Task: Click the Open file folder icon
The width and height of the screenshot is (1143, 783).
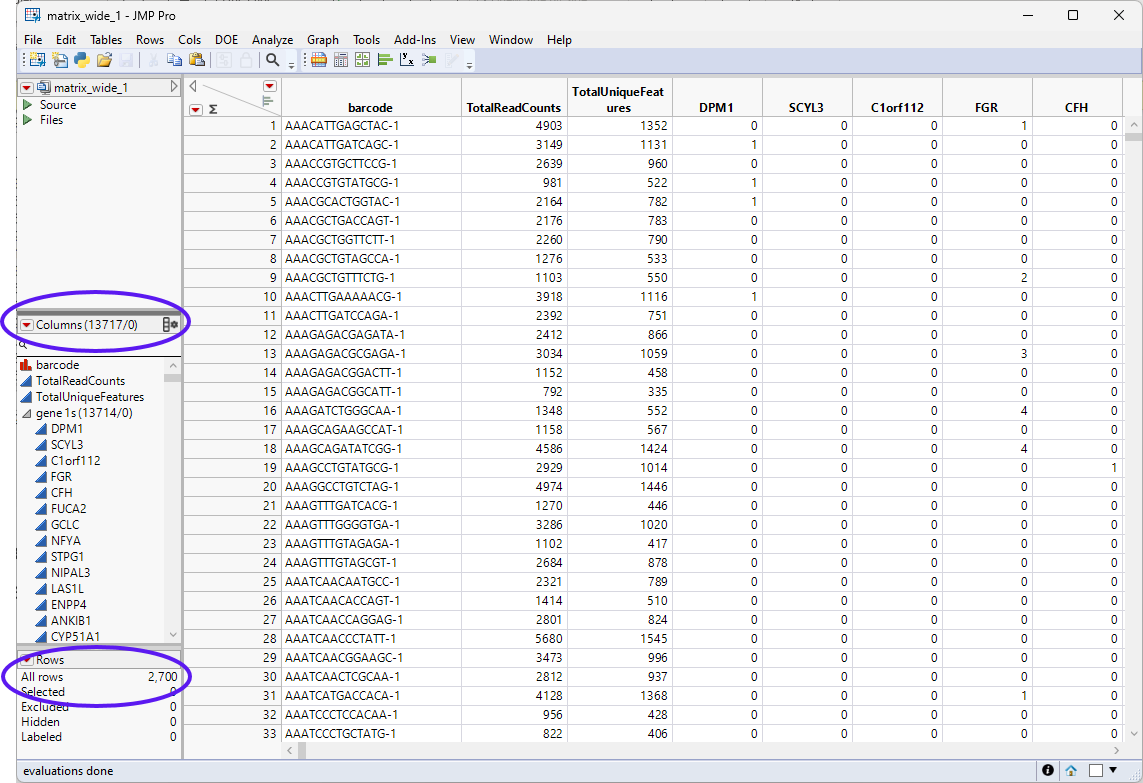Action: (104, 60)
